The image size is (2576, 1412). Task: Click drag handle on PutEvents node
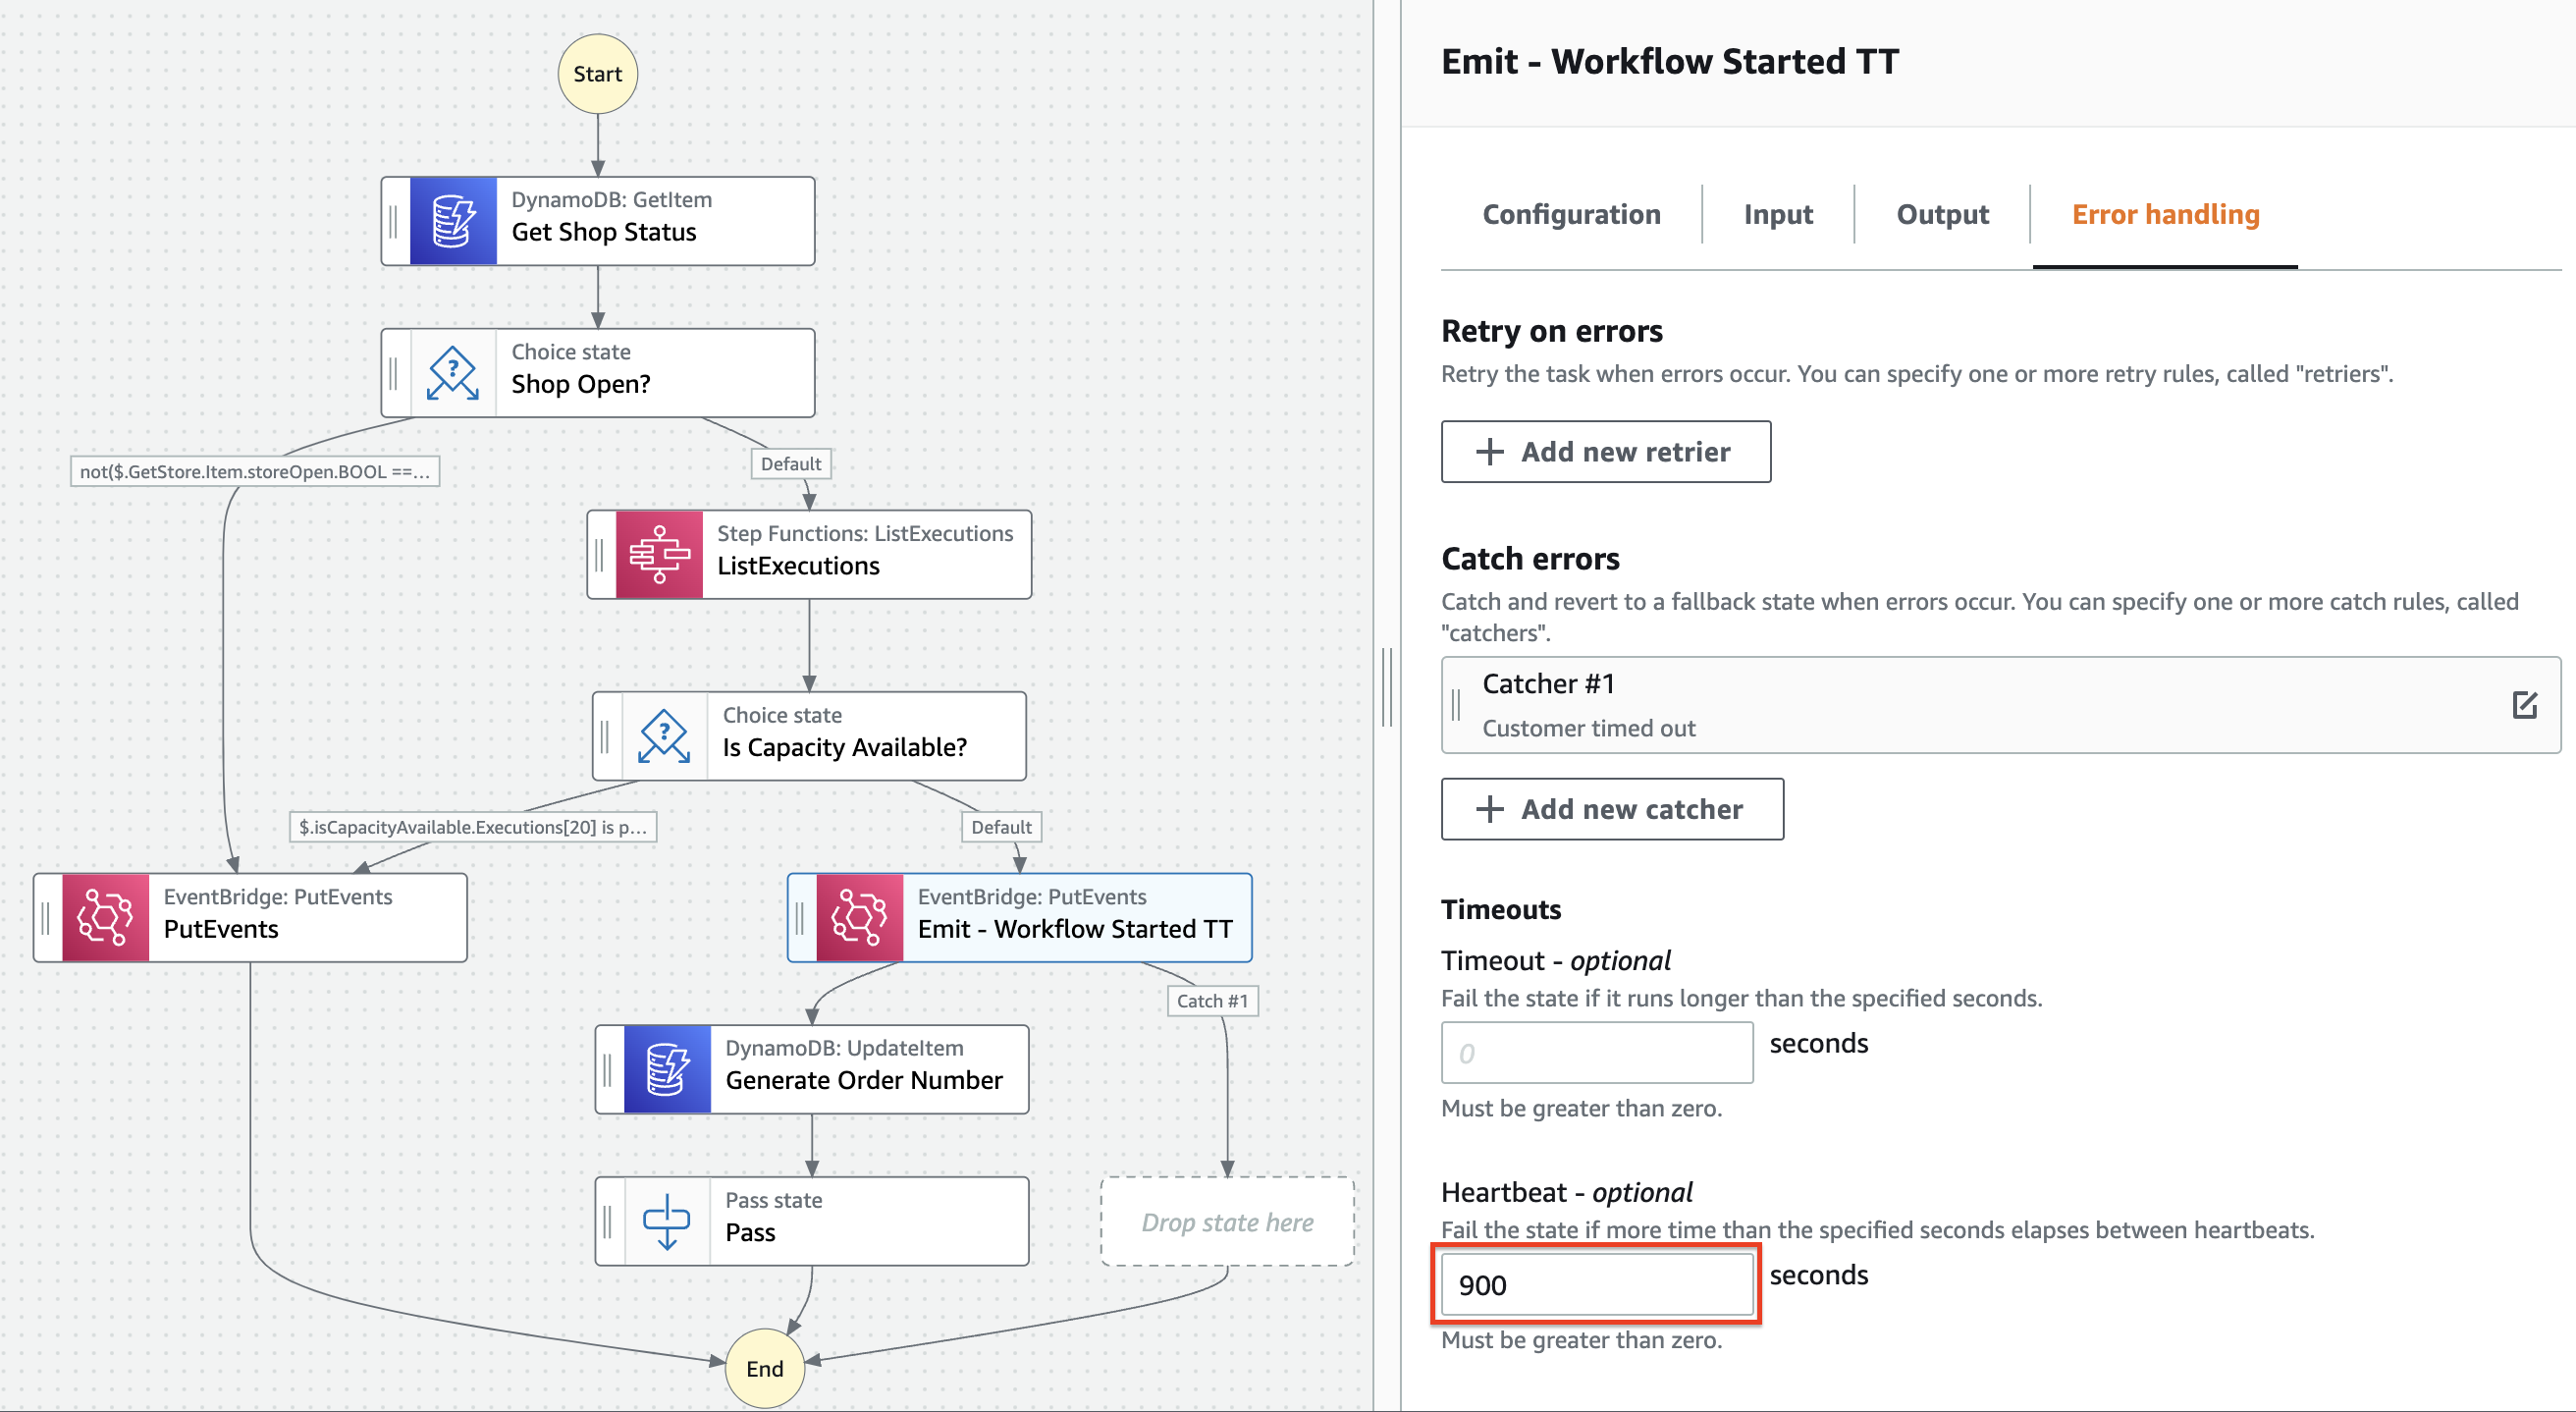click(x=46, y=918)
